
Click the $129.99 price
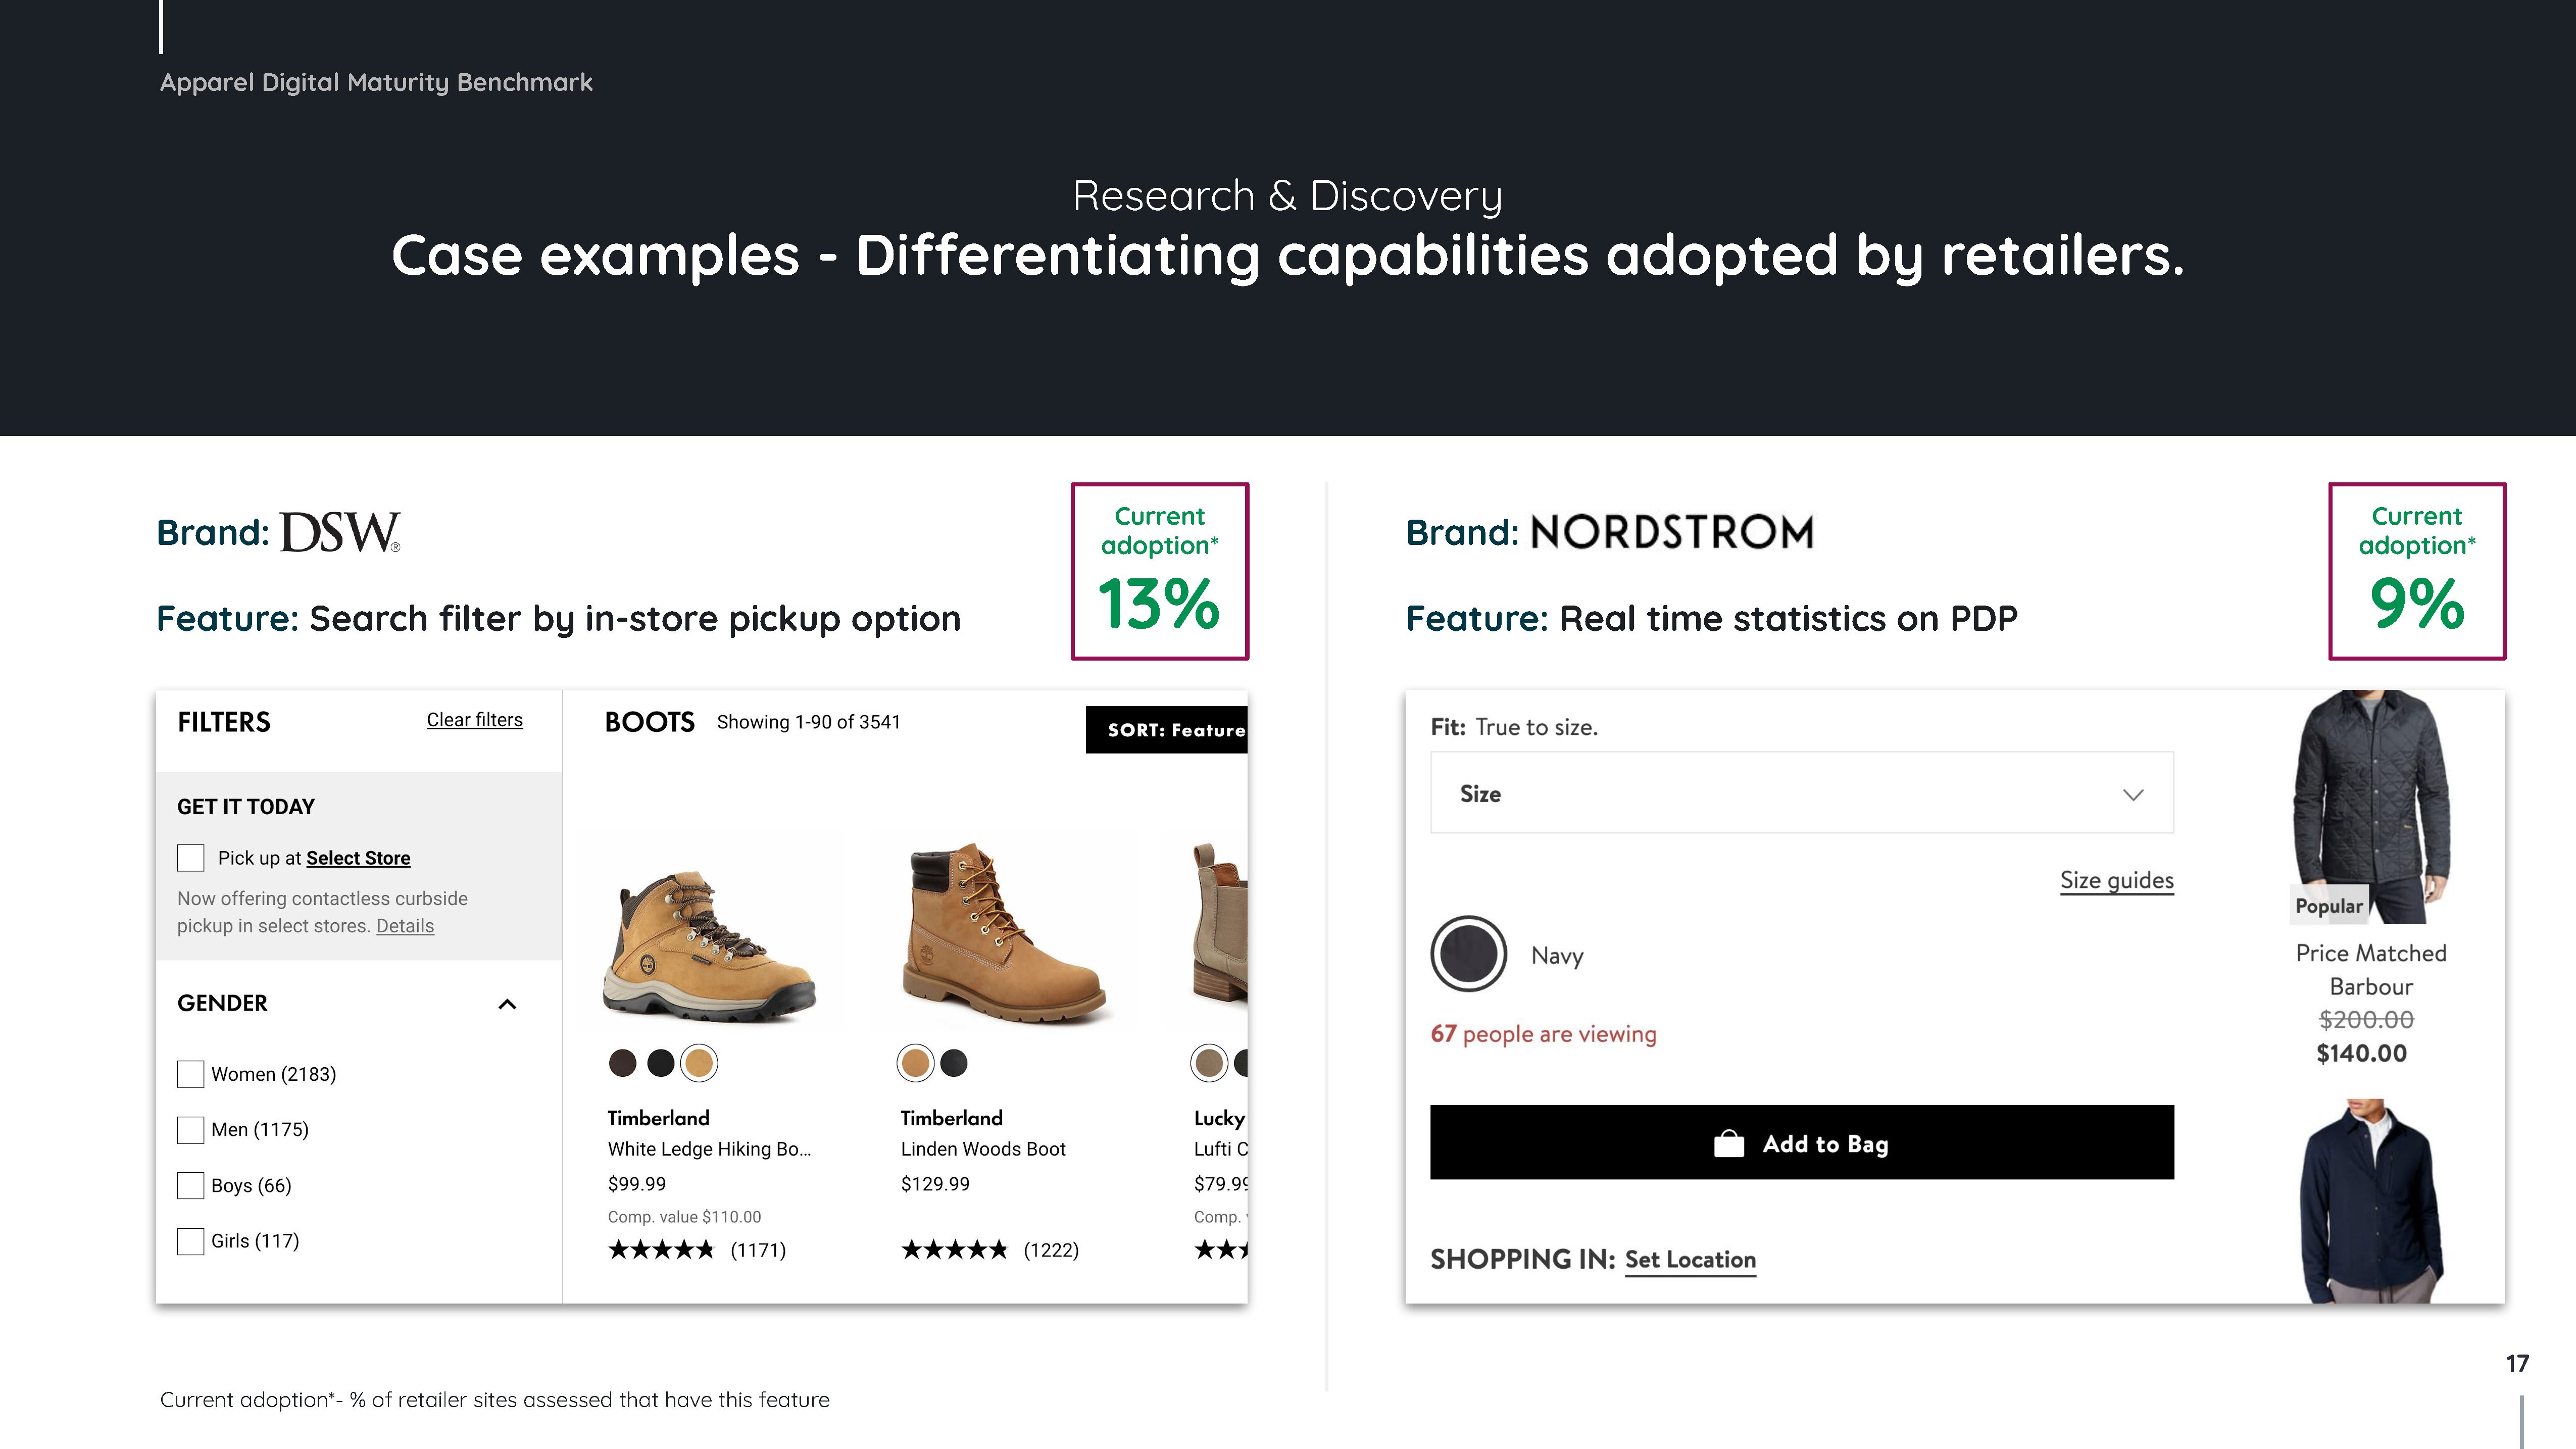pyautogui.click(x=935, y=1184)
